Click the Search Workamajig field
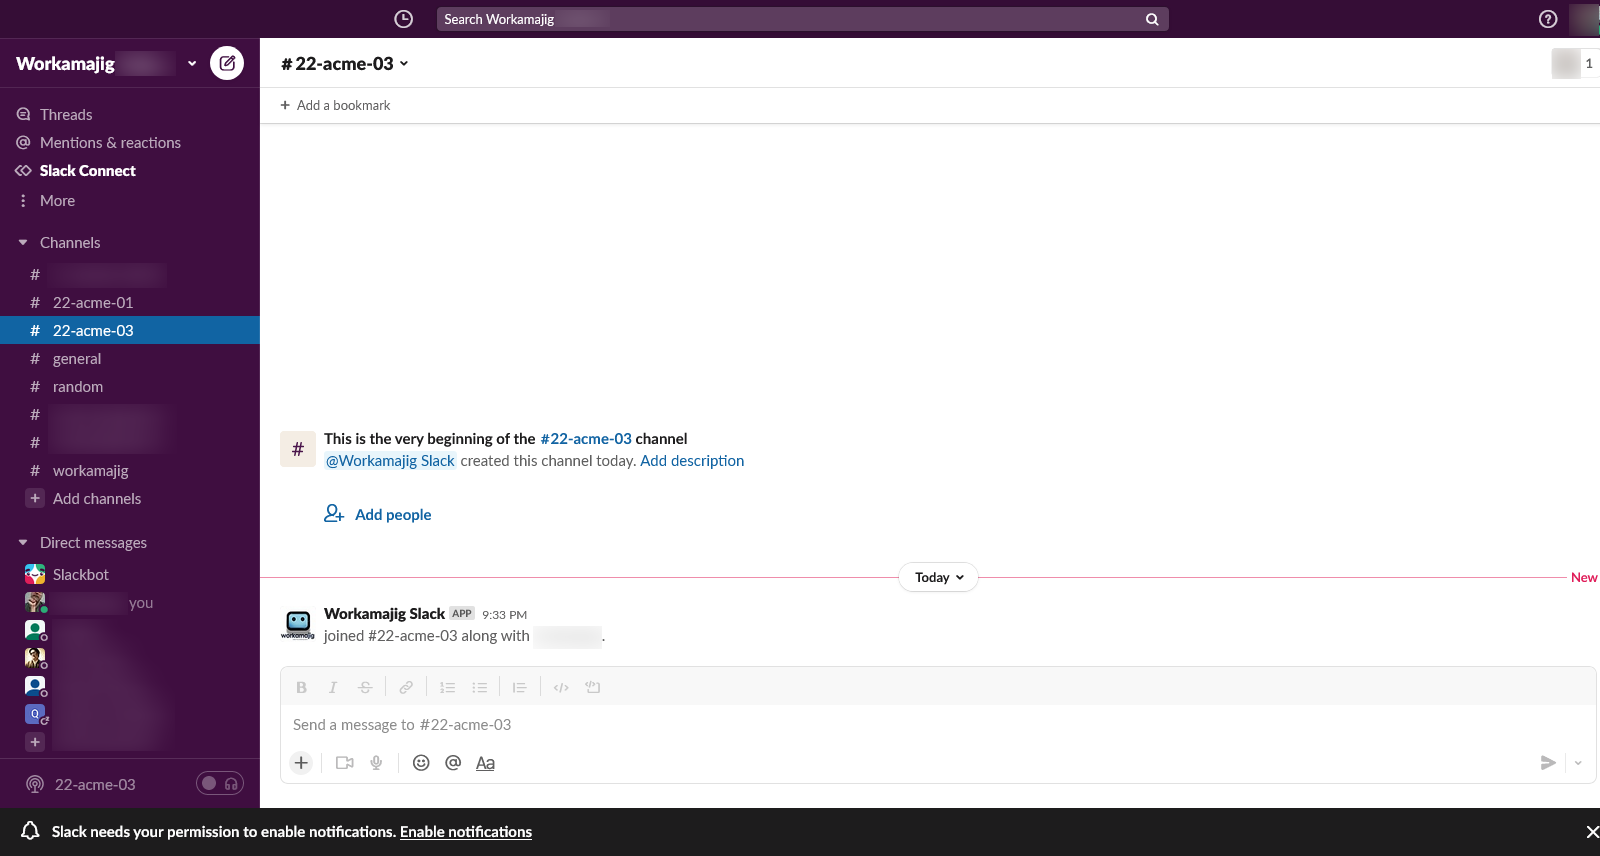 790,19
